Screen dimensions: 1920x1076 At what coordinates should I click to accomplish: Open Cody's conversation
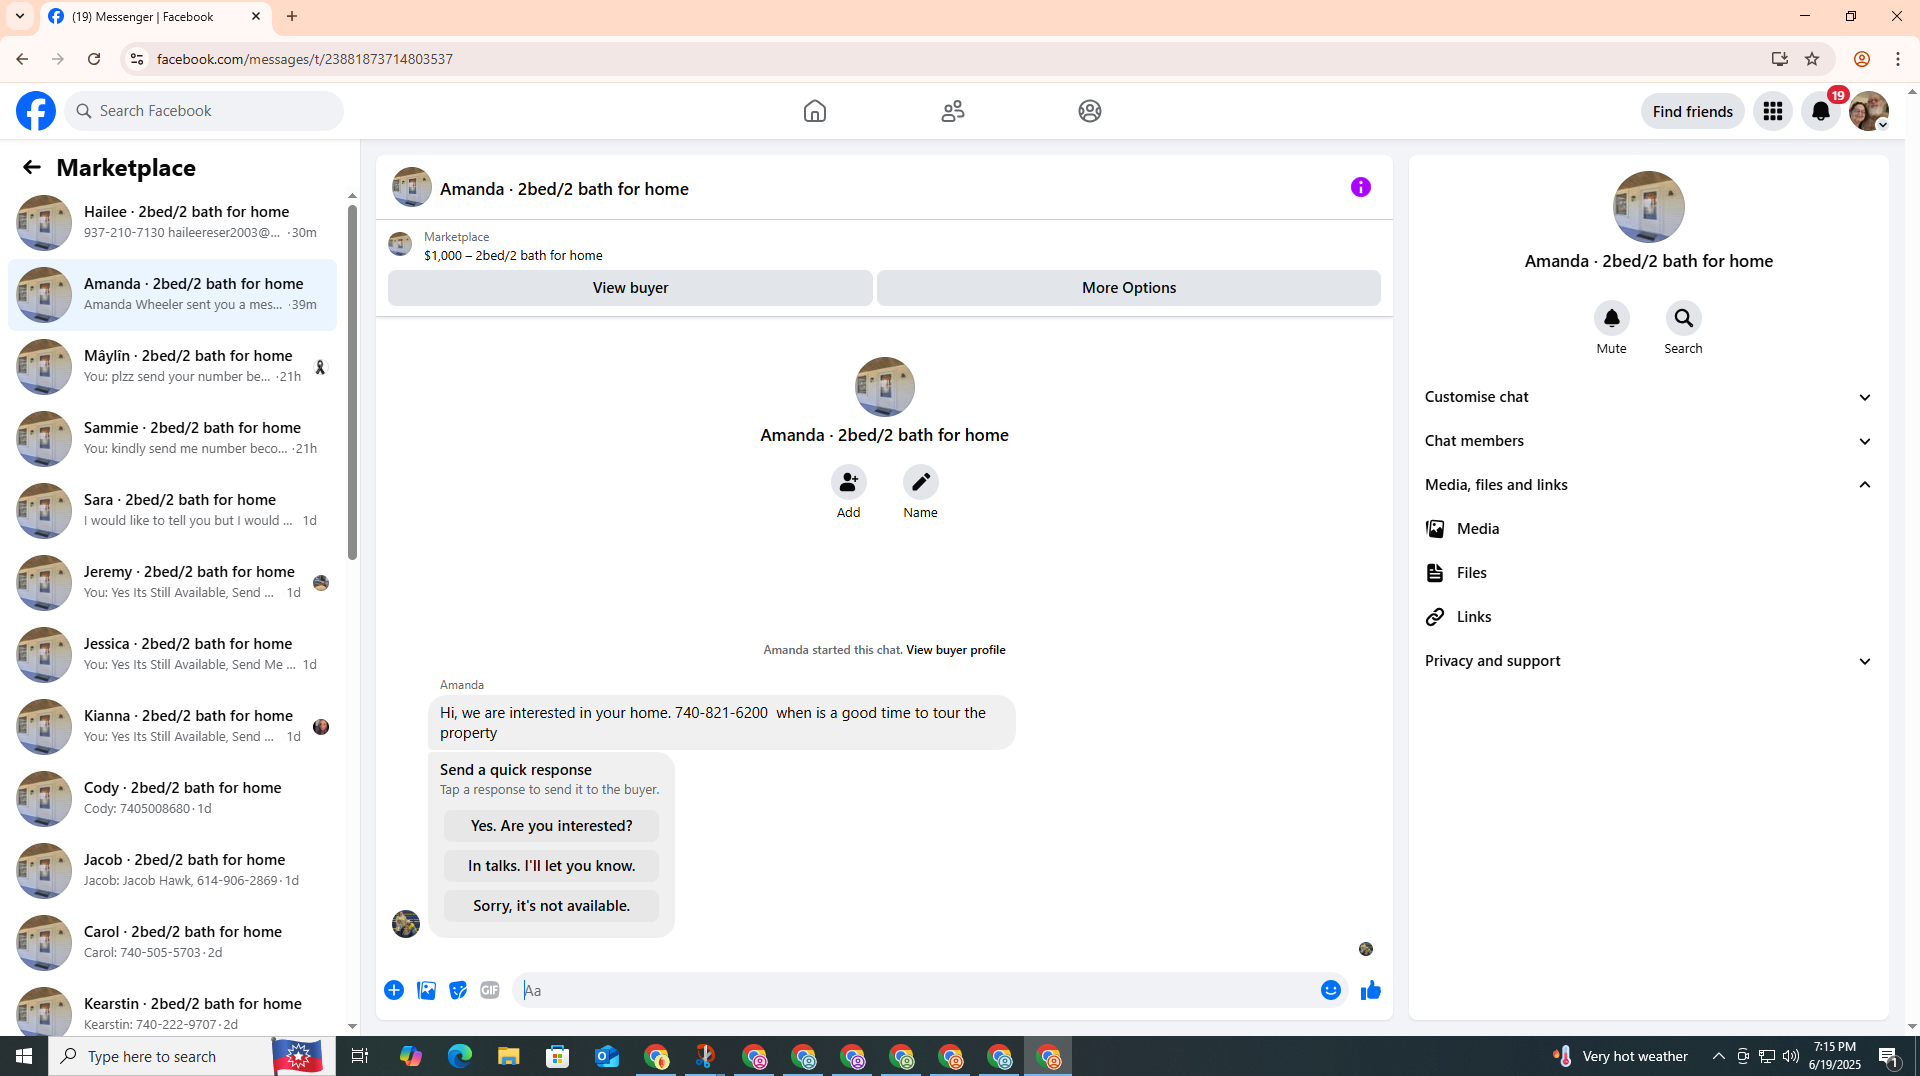click(x=172, y=799)
